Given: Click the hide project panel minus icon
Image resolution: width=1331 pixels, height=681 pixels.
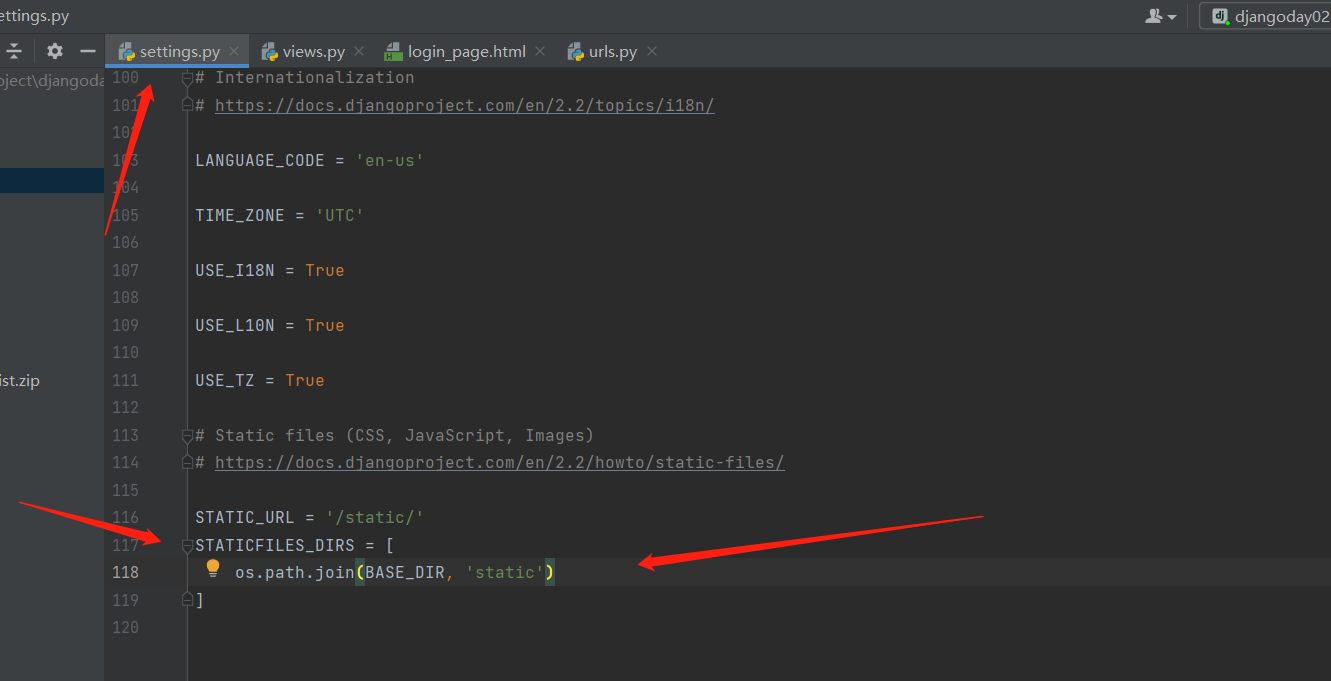Looking at the screenshot, I should (88, 51).
